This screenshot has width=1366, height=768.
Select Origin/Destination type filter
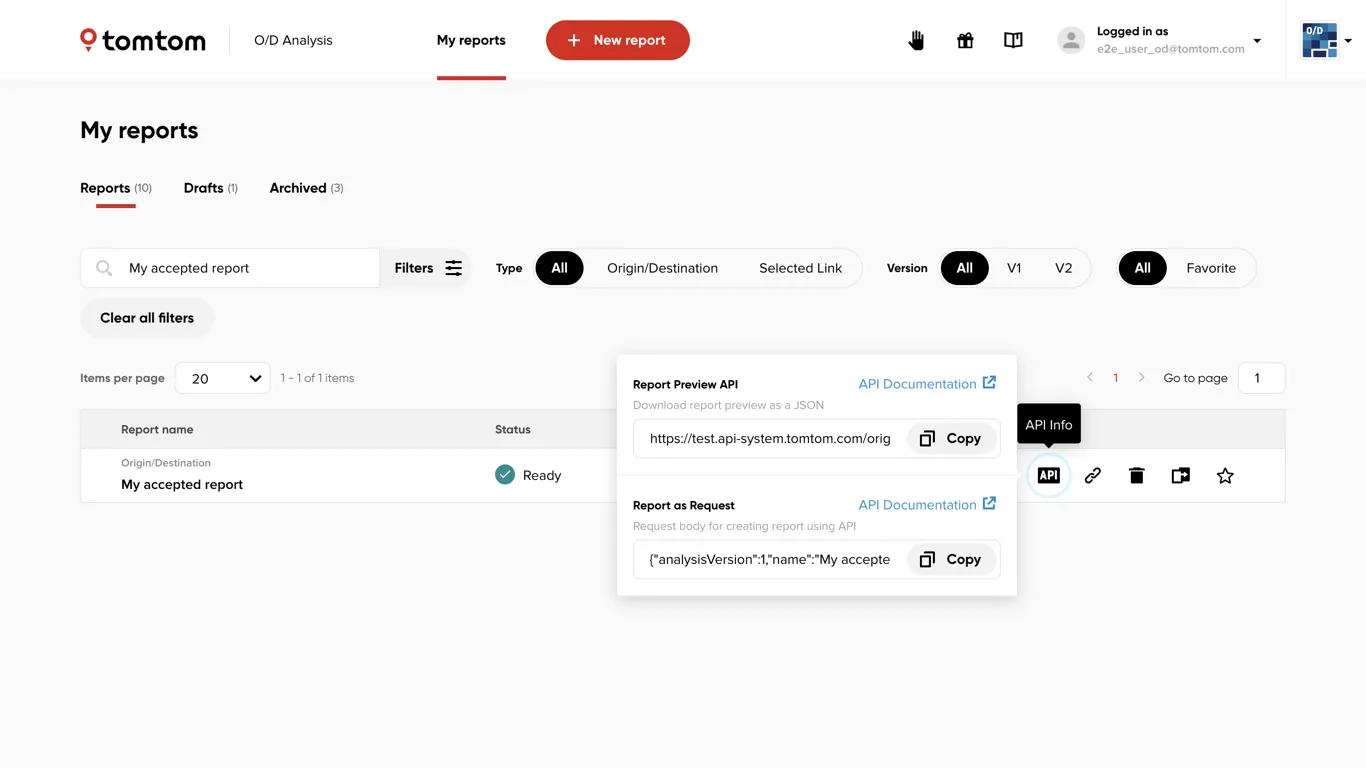[662, 268]
